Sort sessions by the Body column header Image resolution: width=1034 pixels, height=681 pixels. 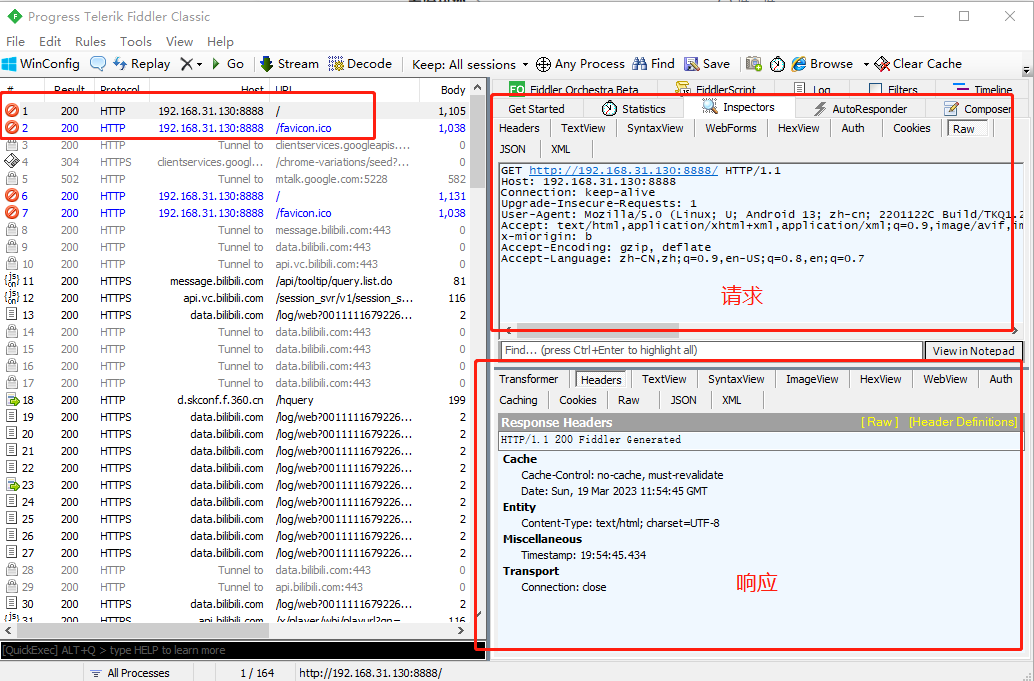453,90
